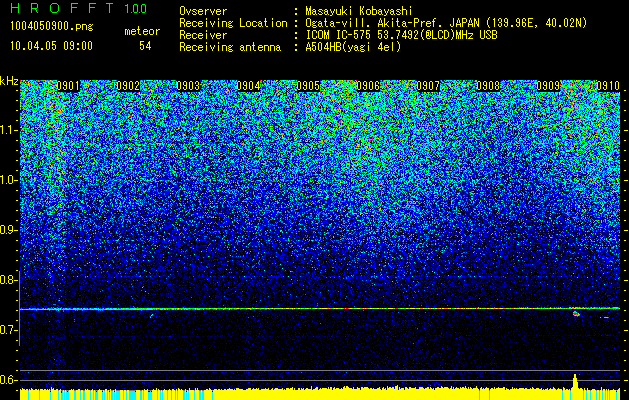The image size is (629, 400).
Task: Select the 1.1 kHz axis label
Action: point(9,130)
